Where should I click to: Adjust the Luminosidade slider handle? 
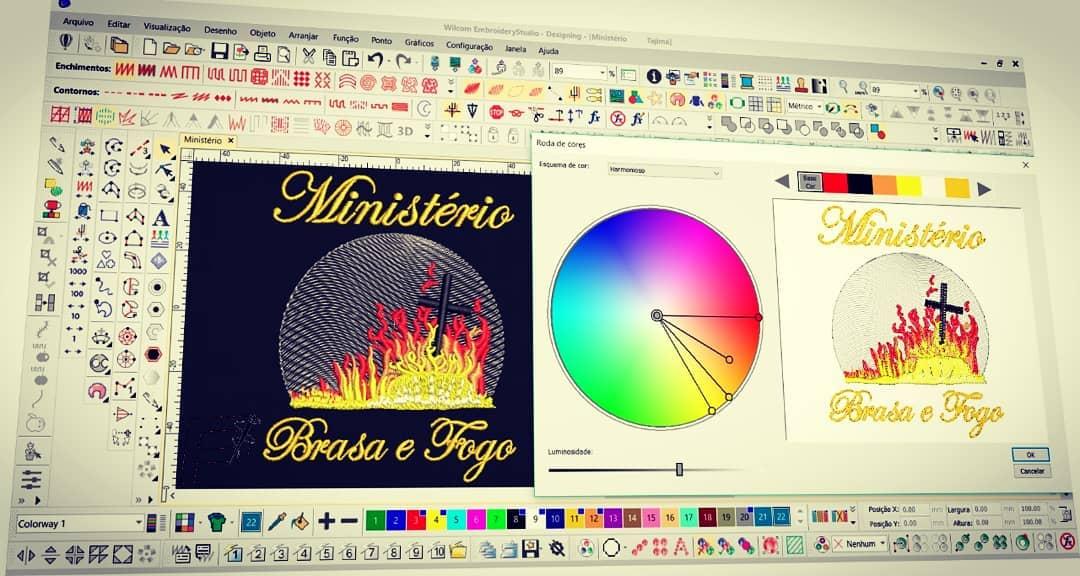(679, 470)
